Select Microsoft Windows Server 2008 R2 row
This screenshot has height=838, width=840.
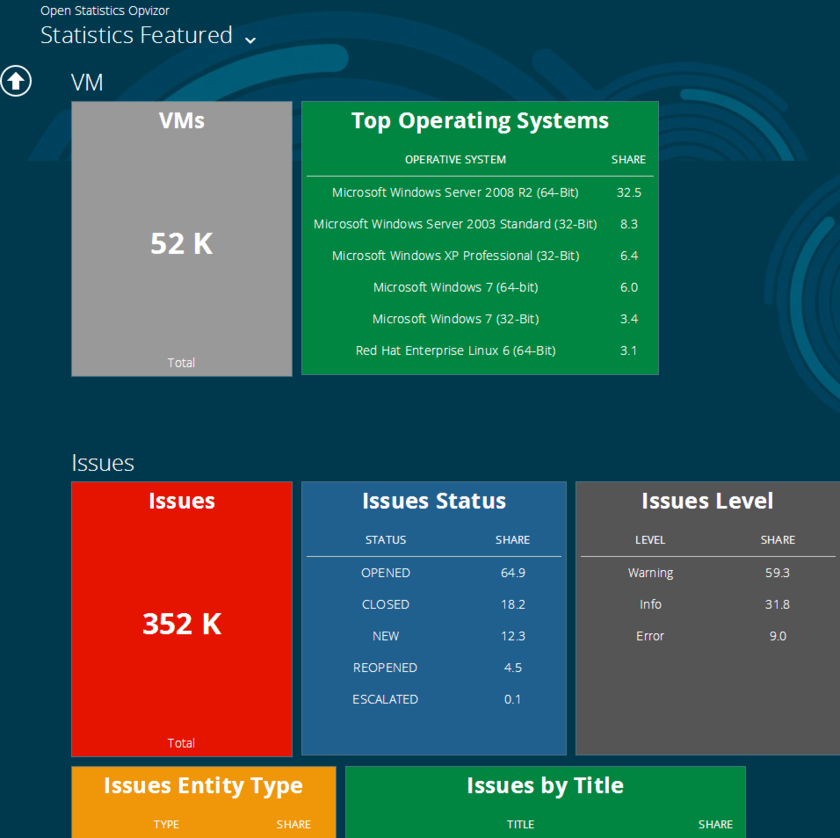tap(455, 192)
